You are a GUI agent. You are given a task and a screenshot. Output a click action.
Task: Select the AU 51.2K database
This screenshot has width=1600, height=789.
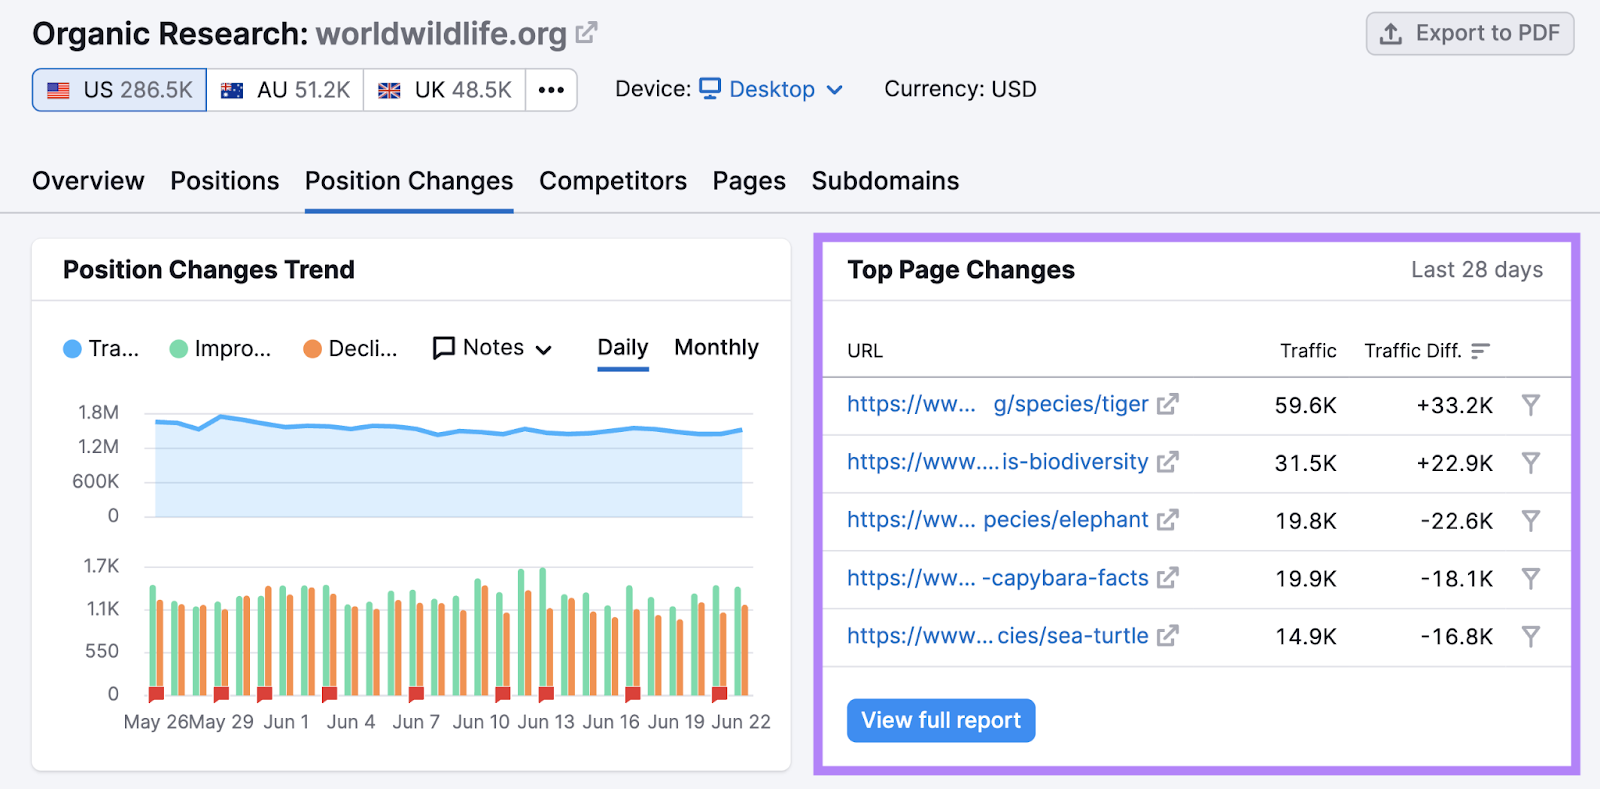tap(285, 90)
